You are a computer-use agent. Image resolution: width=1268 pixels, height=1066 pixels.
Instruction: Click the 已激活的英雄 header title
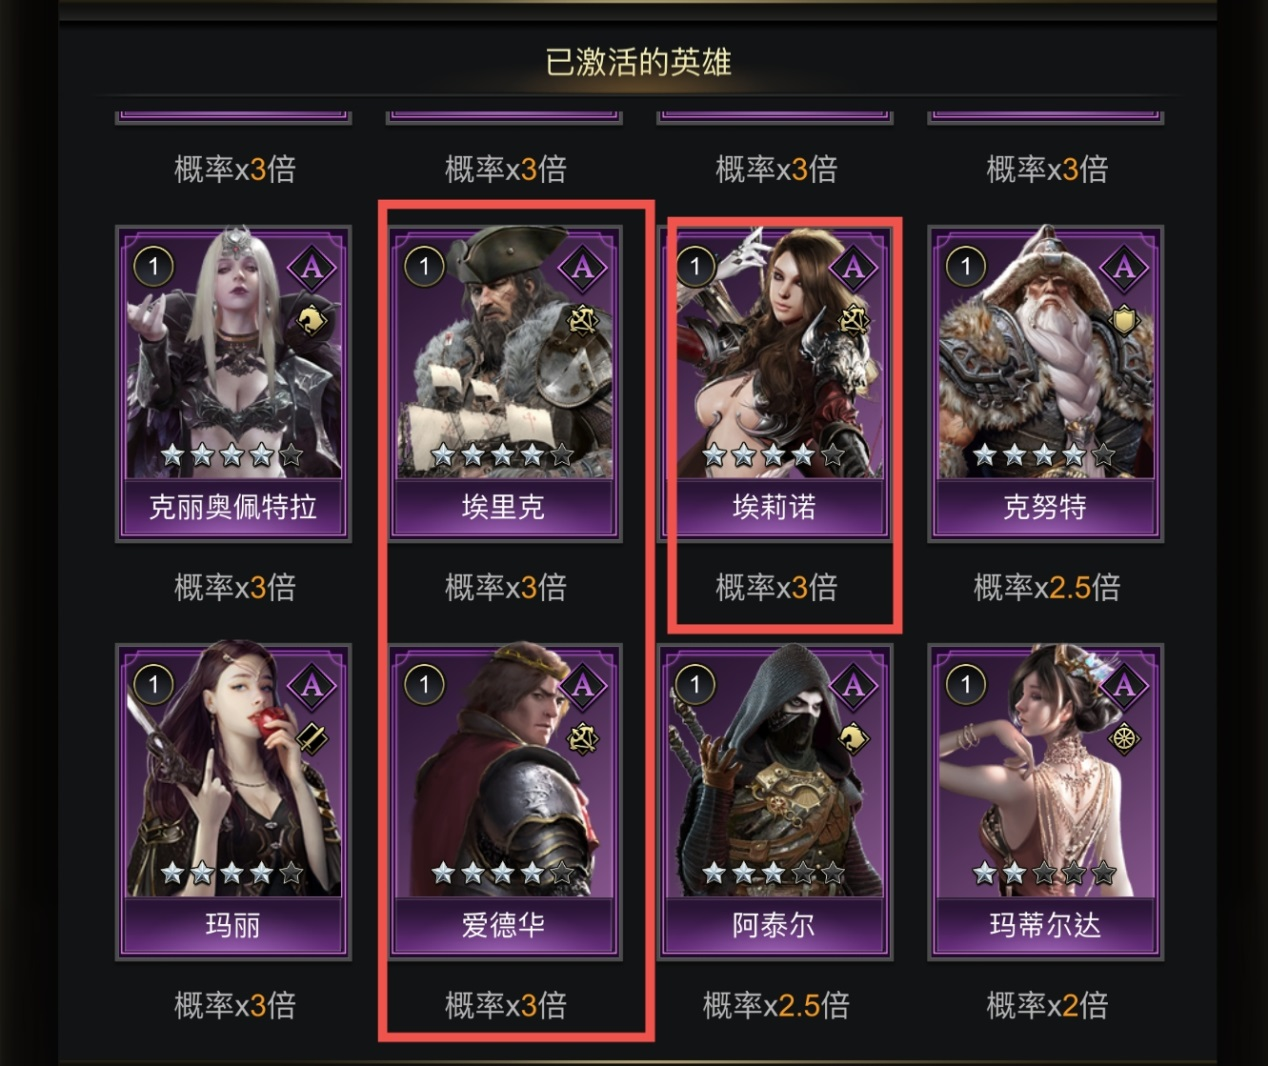638,62
